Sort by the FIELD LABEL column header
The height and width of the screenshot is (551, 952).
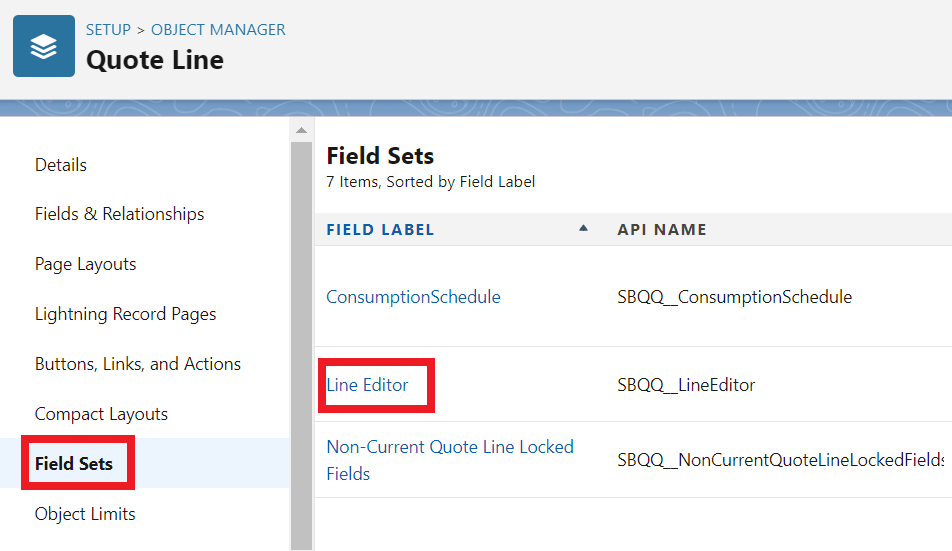click(x=380, y=230)
